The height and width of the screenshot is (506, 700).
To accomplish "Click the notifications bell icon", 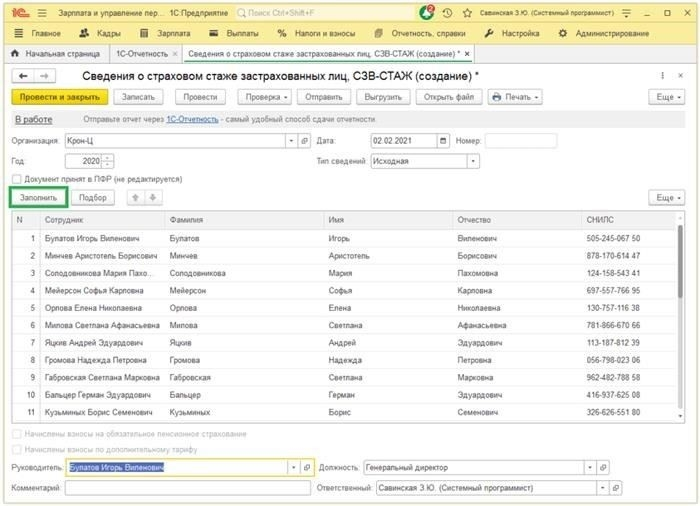I will [426, 13].
